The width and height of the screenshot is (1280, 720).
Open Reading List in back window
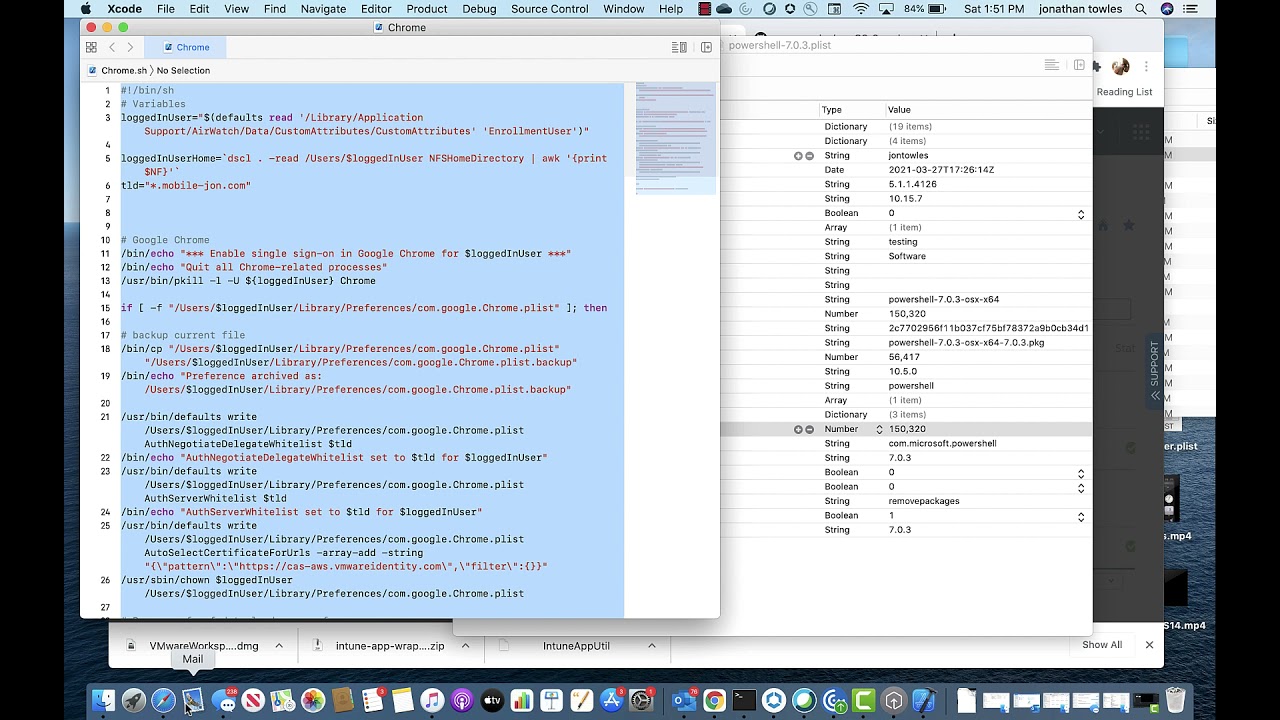[1124, 92]
